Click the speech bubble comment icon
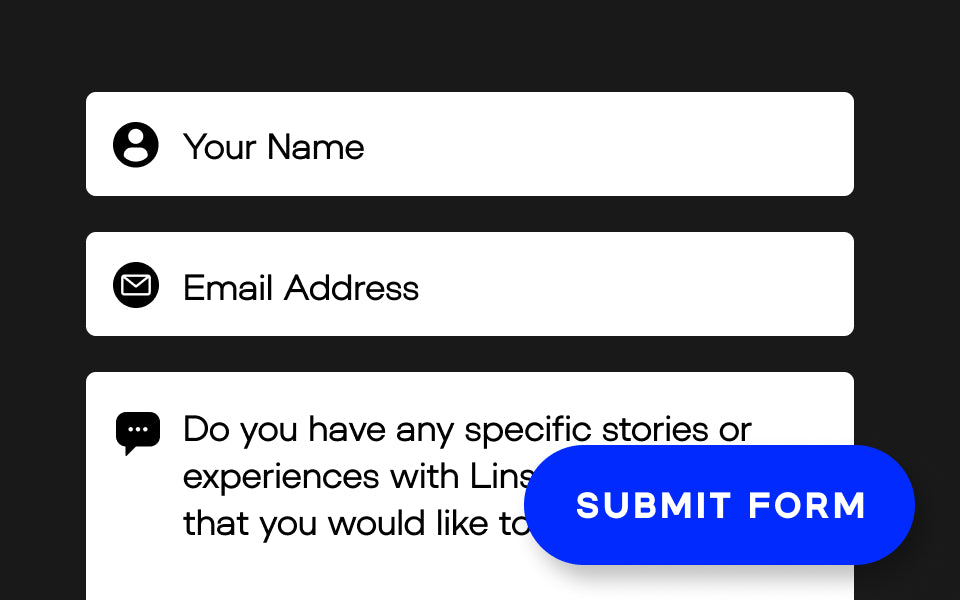Image resolution: width=960 pixels, height=600 pixels. 138,432
